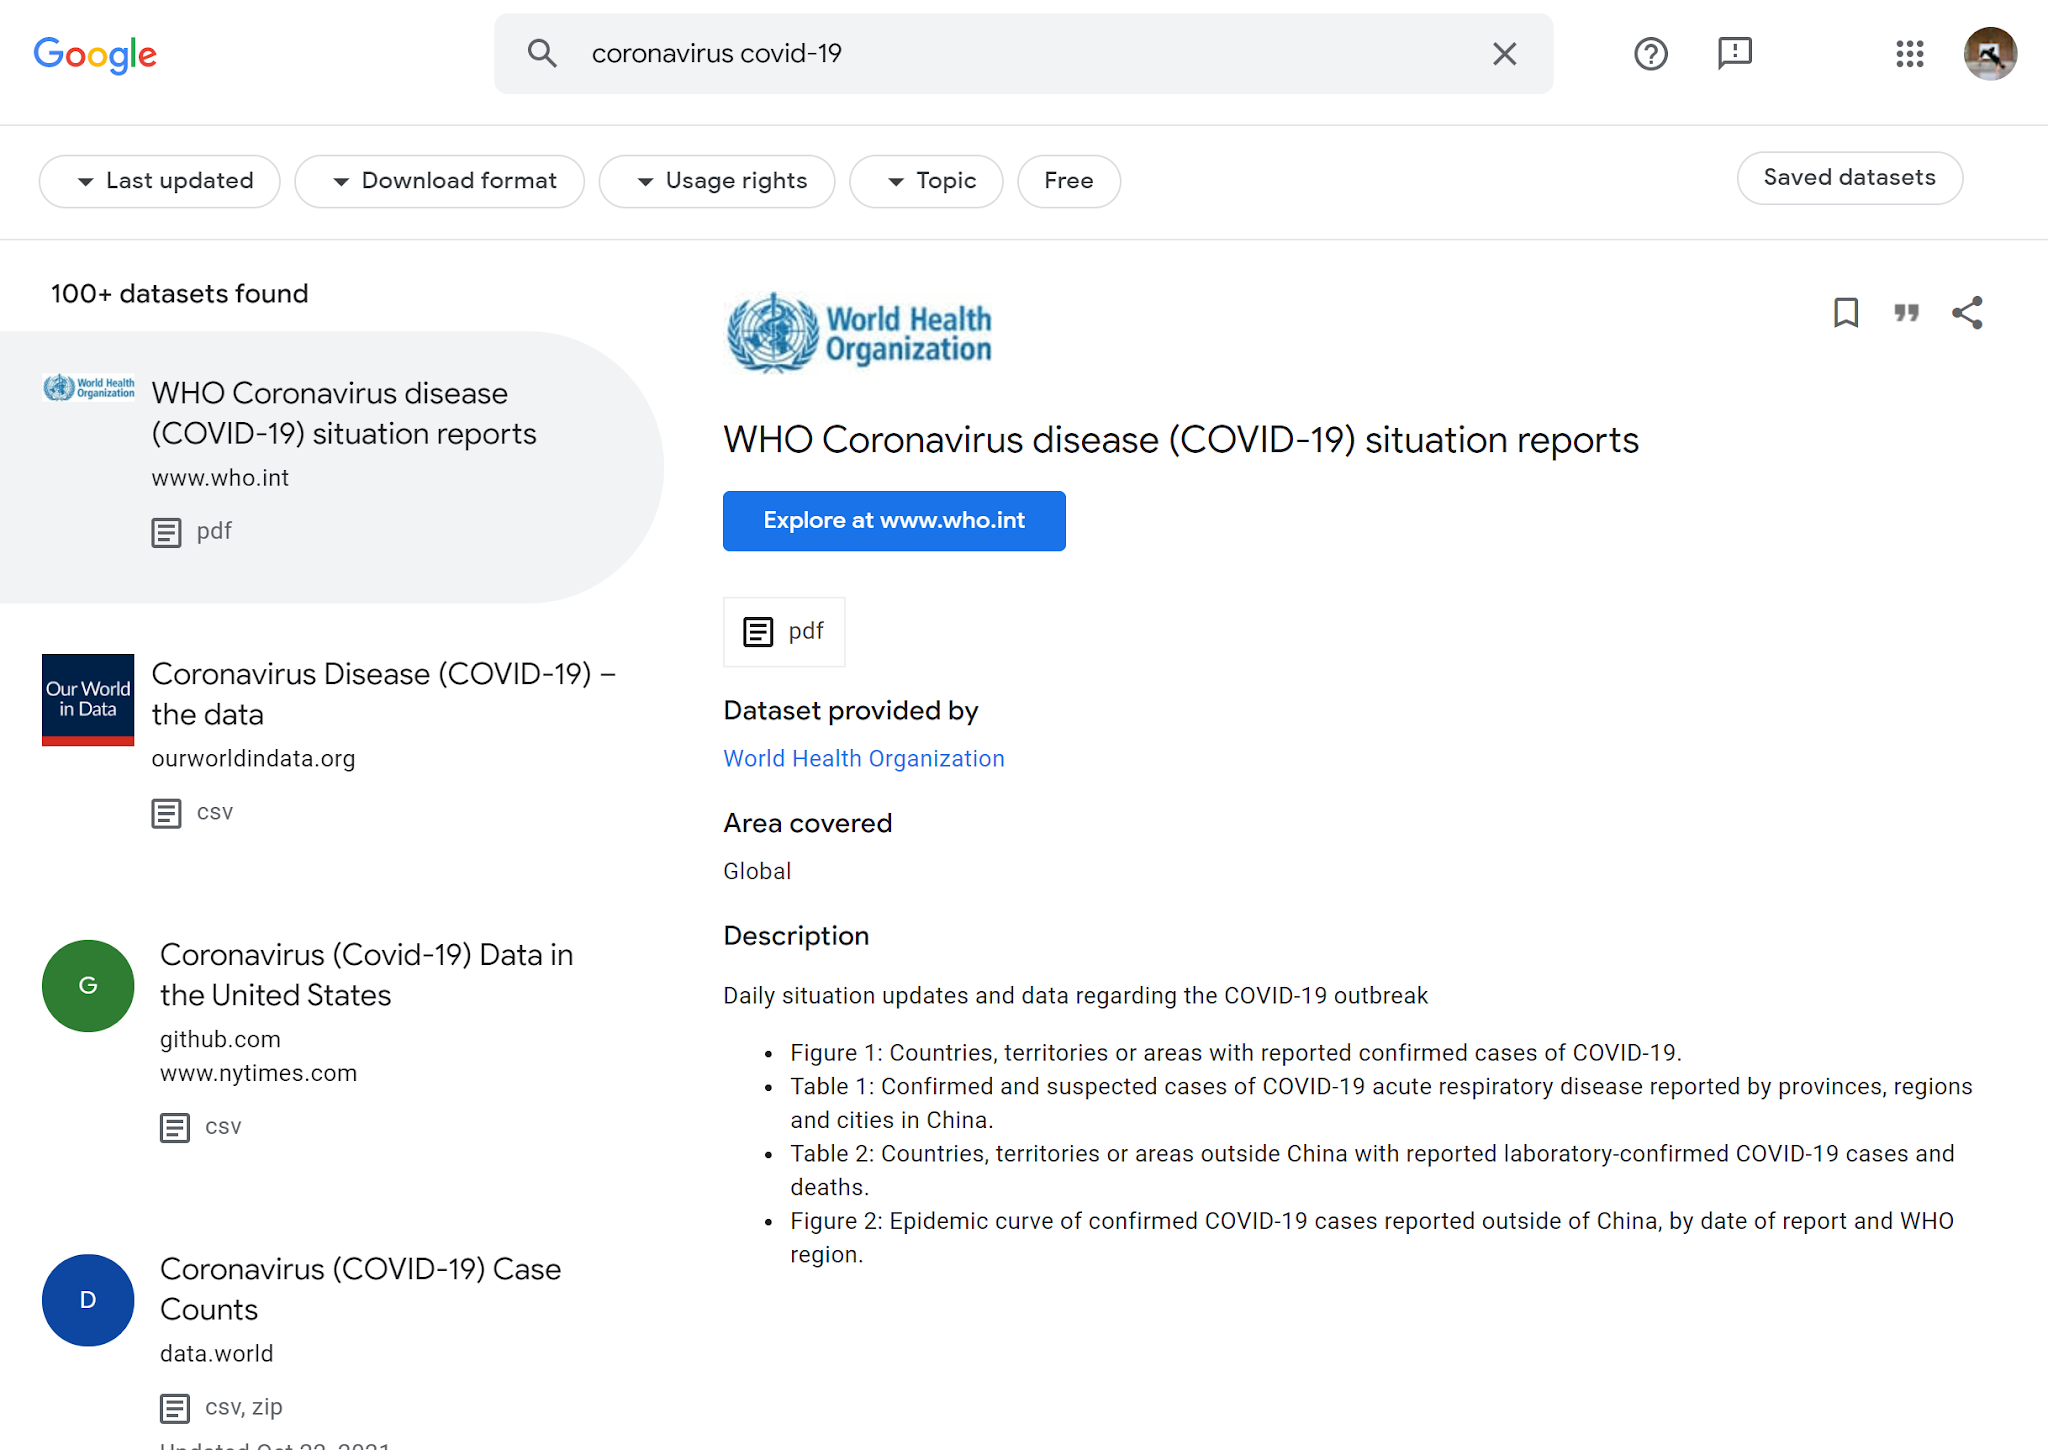Open the account profile picture
The height and width of the screenshot is (1450, 2048).
[x=1990, y=54]
